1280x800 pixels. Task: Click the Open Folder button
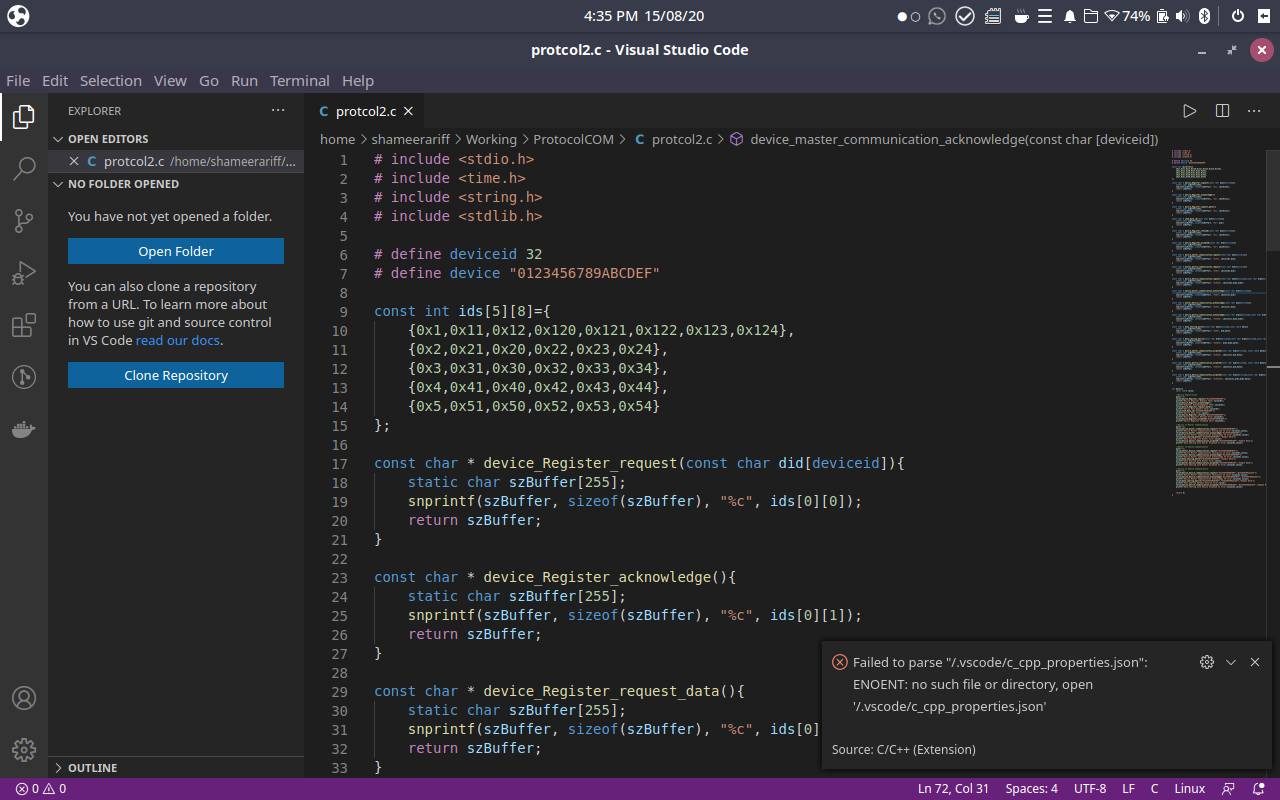pyautogui.click(x=175, y=251)
